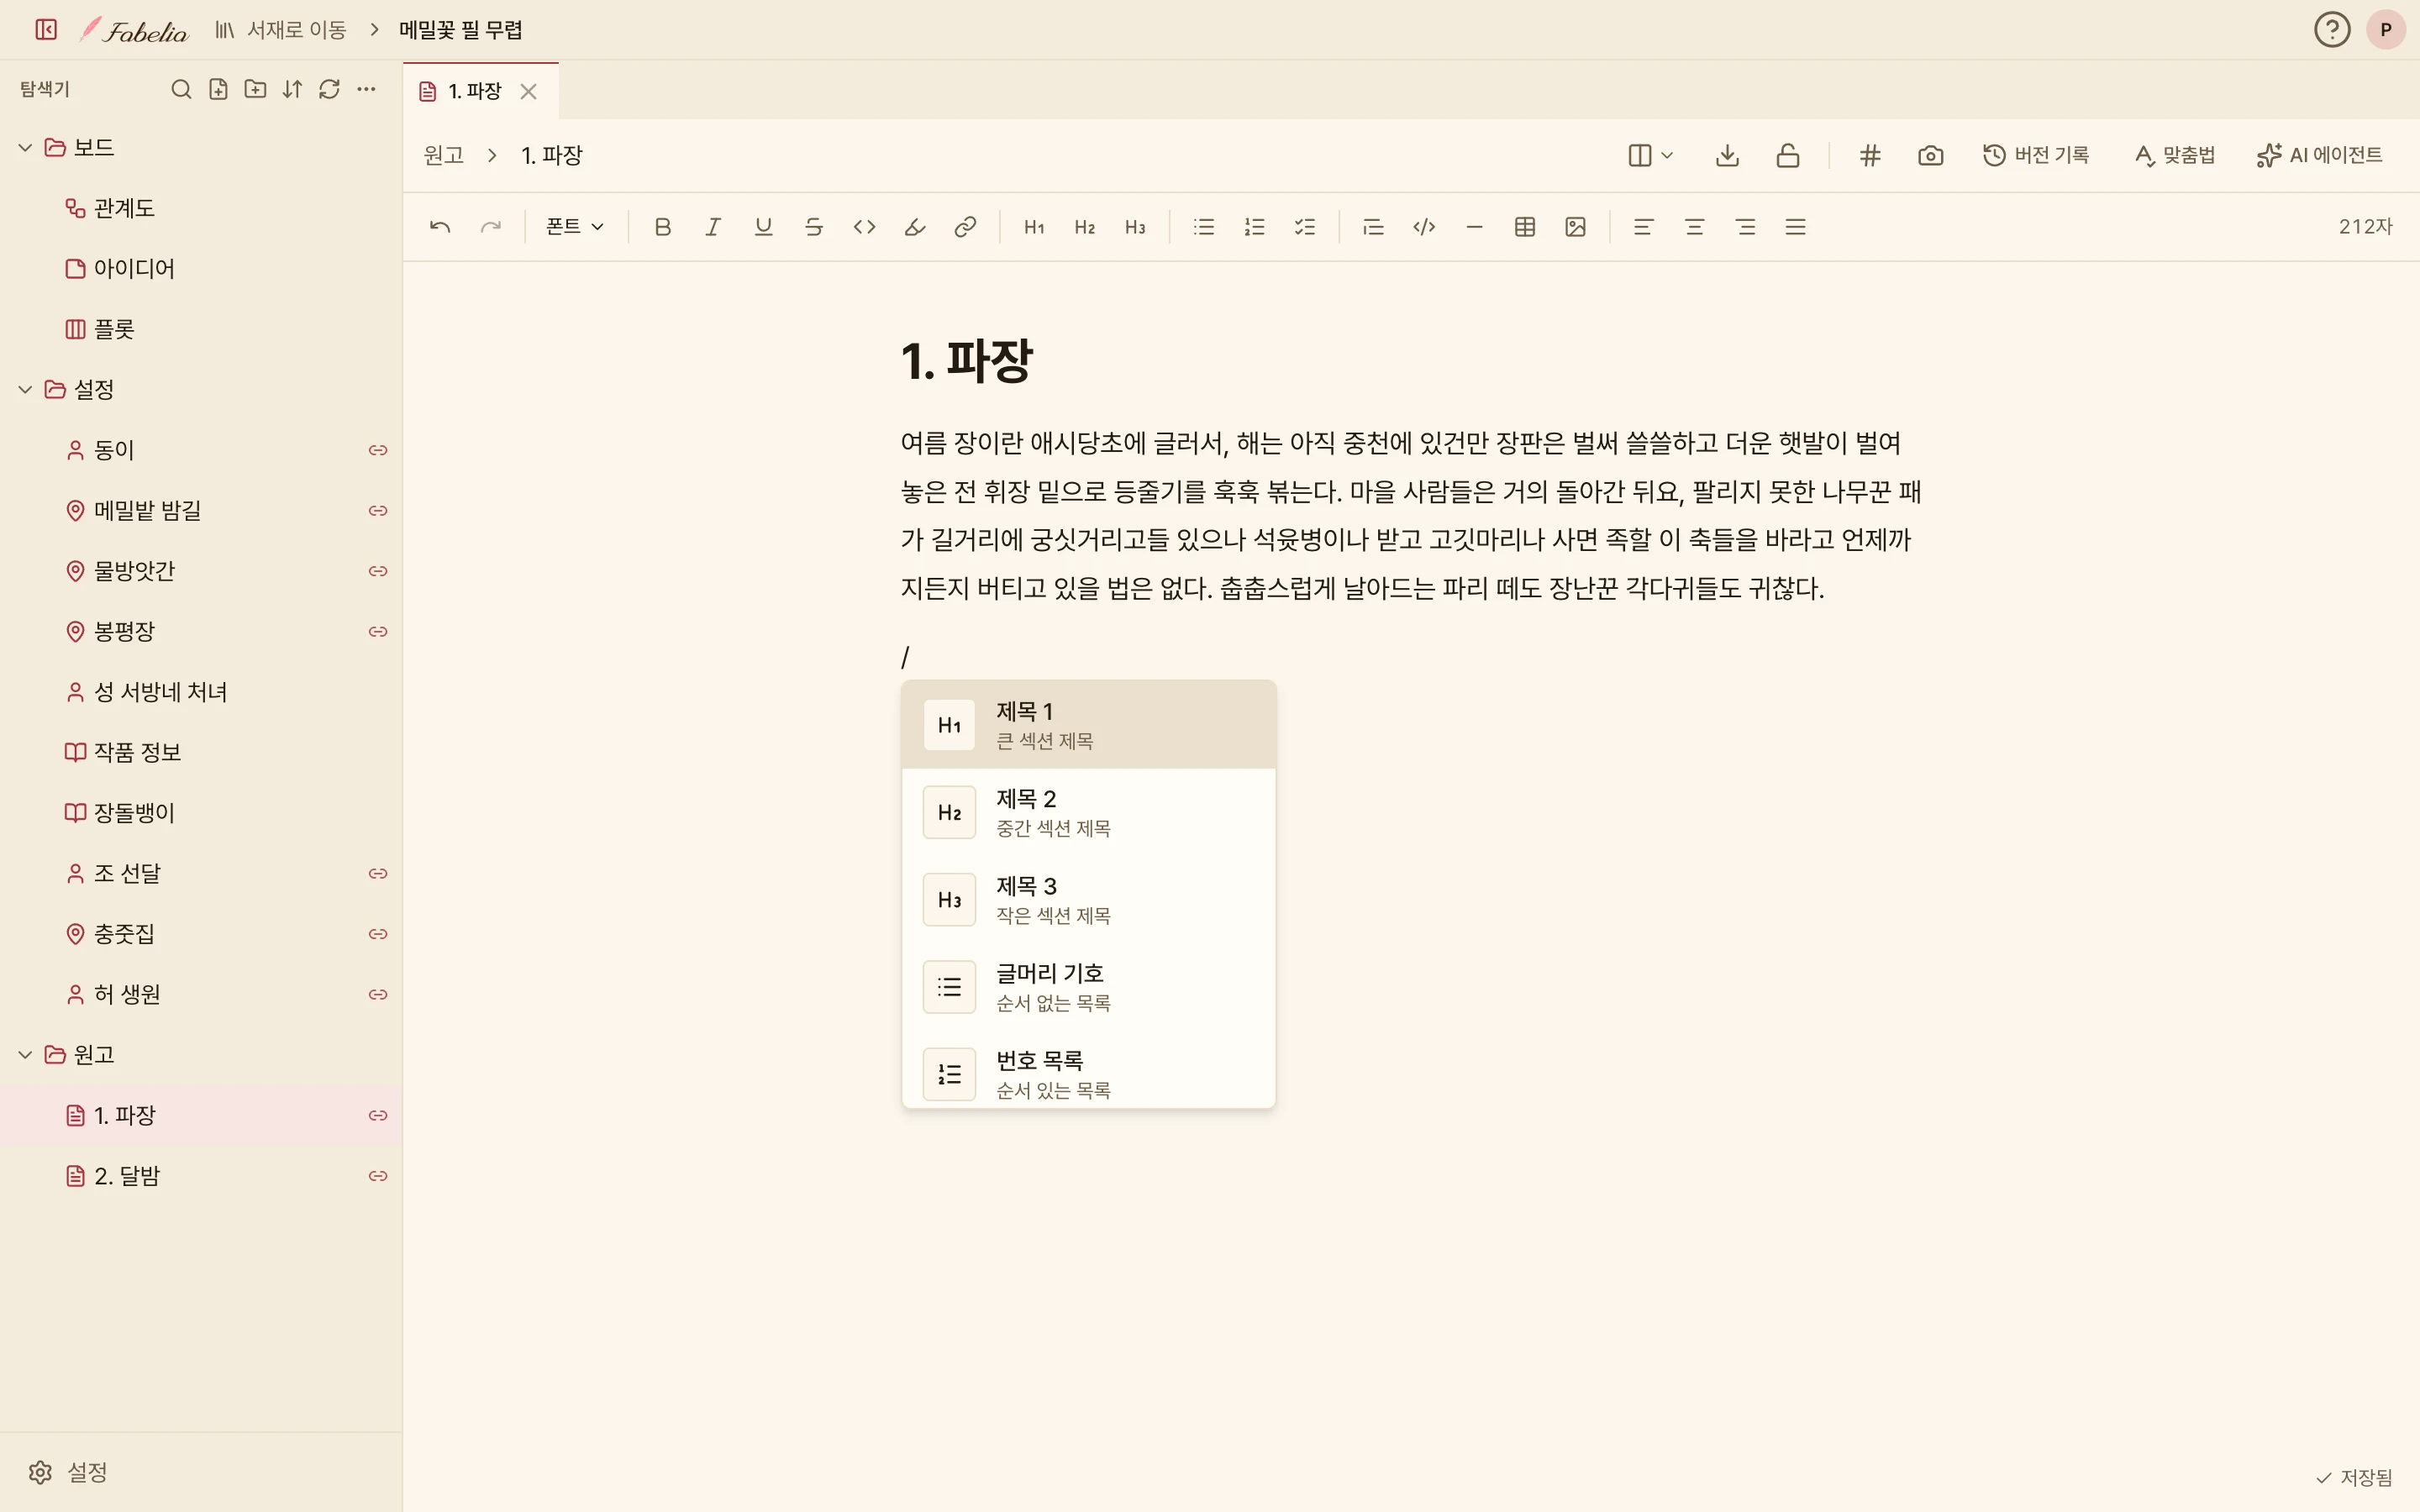Refresh the explorer panel

click(329, 89)
